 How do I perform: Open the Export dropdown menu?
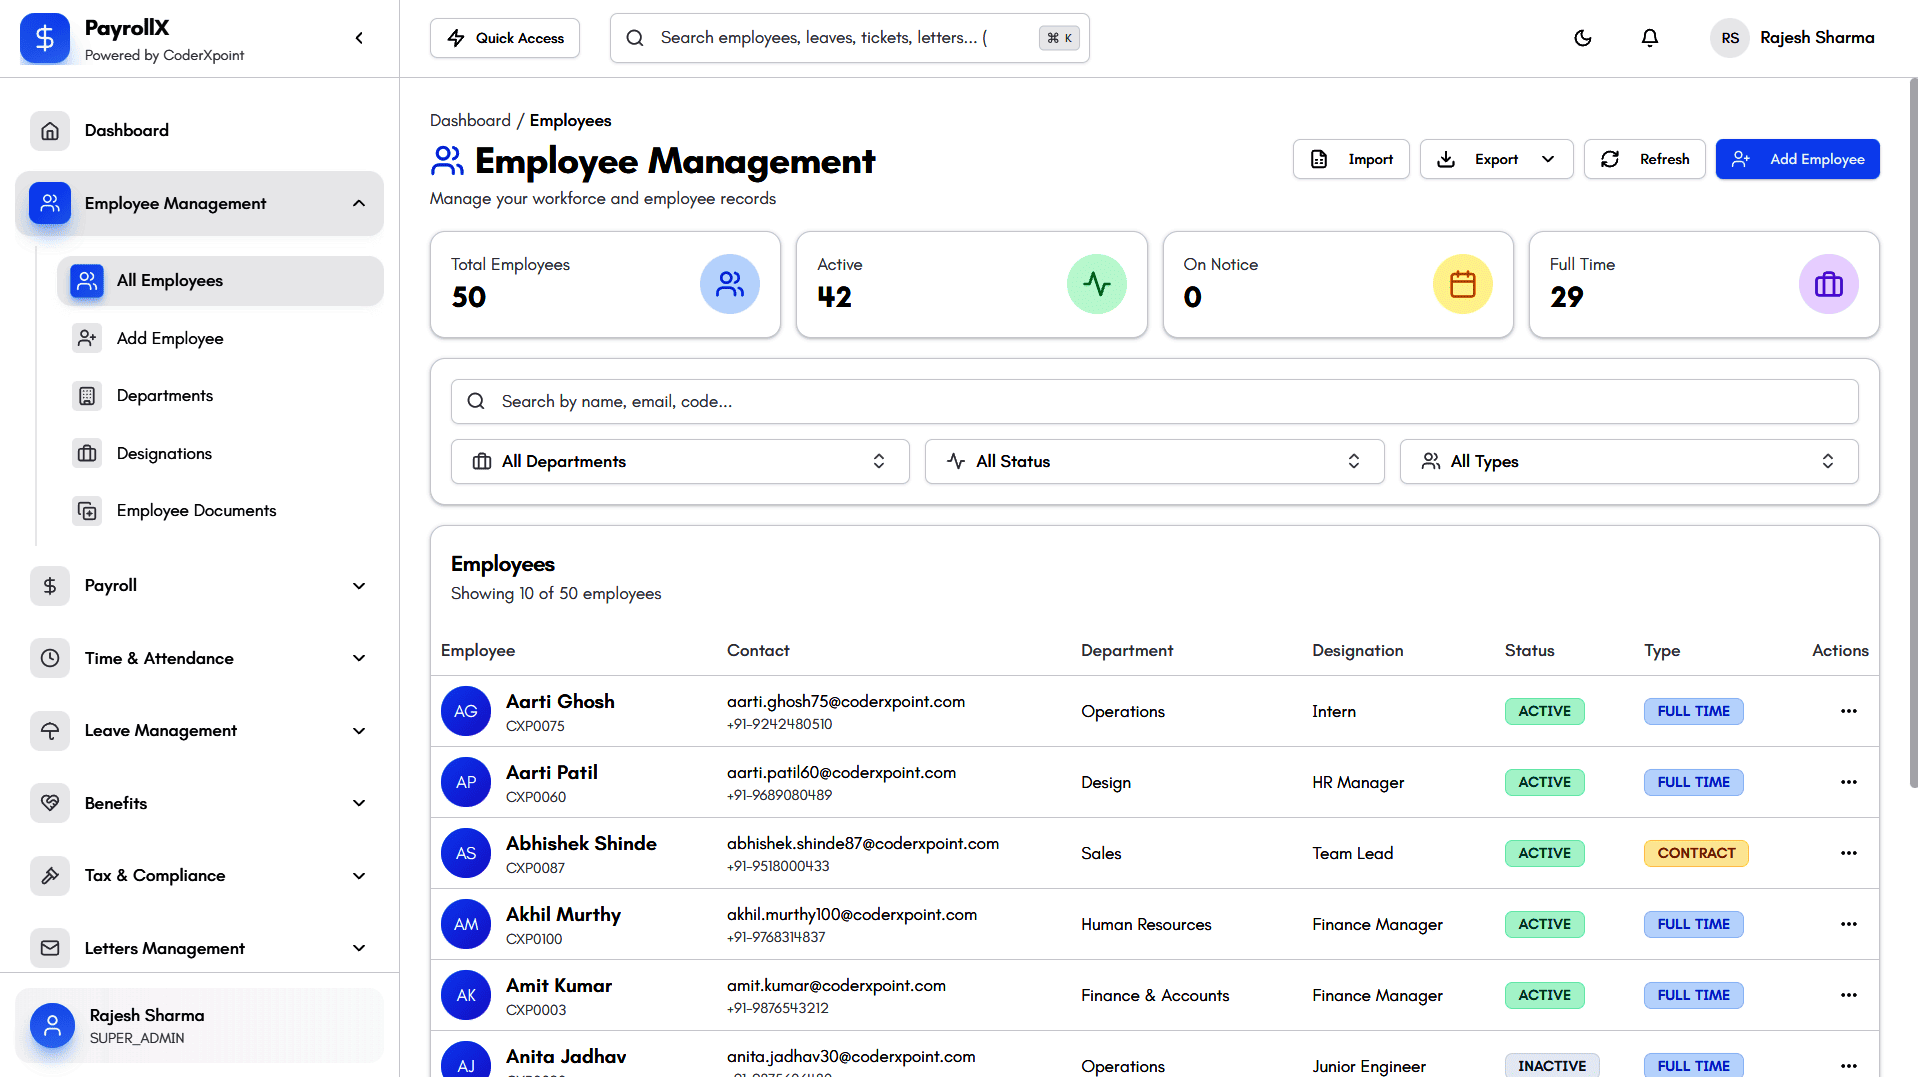tap(1495, 159)
